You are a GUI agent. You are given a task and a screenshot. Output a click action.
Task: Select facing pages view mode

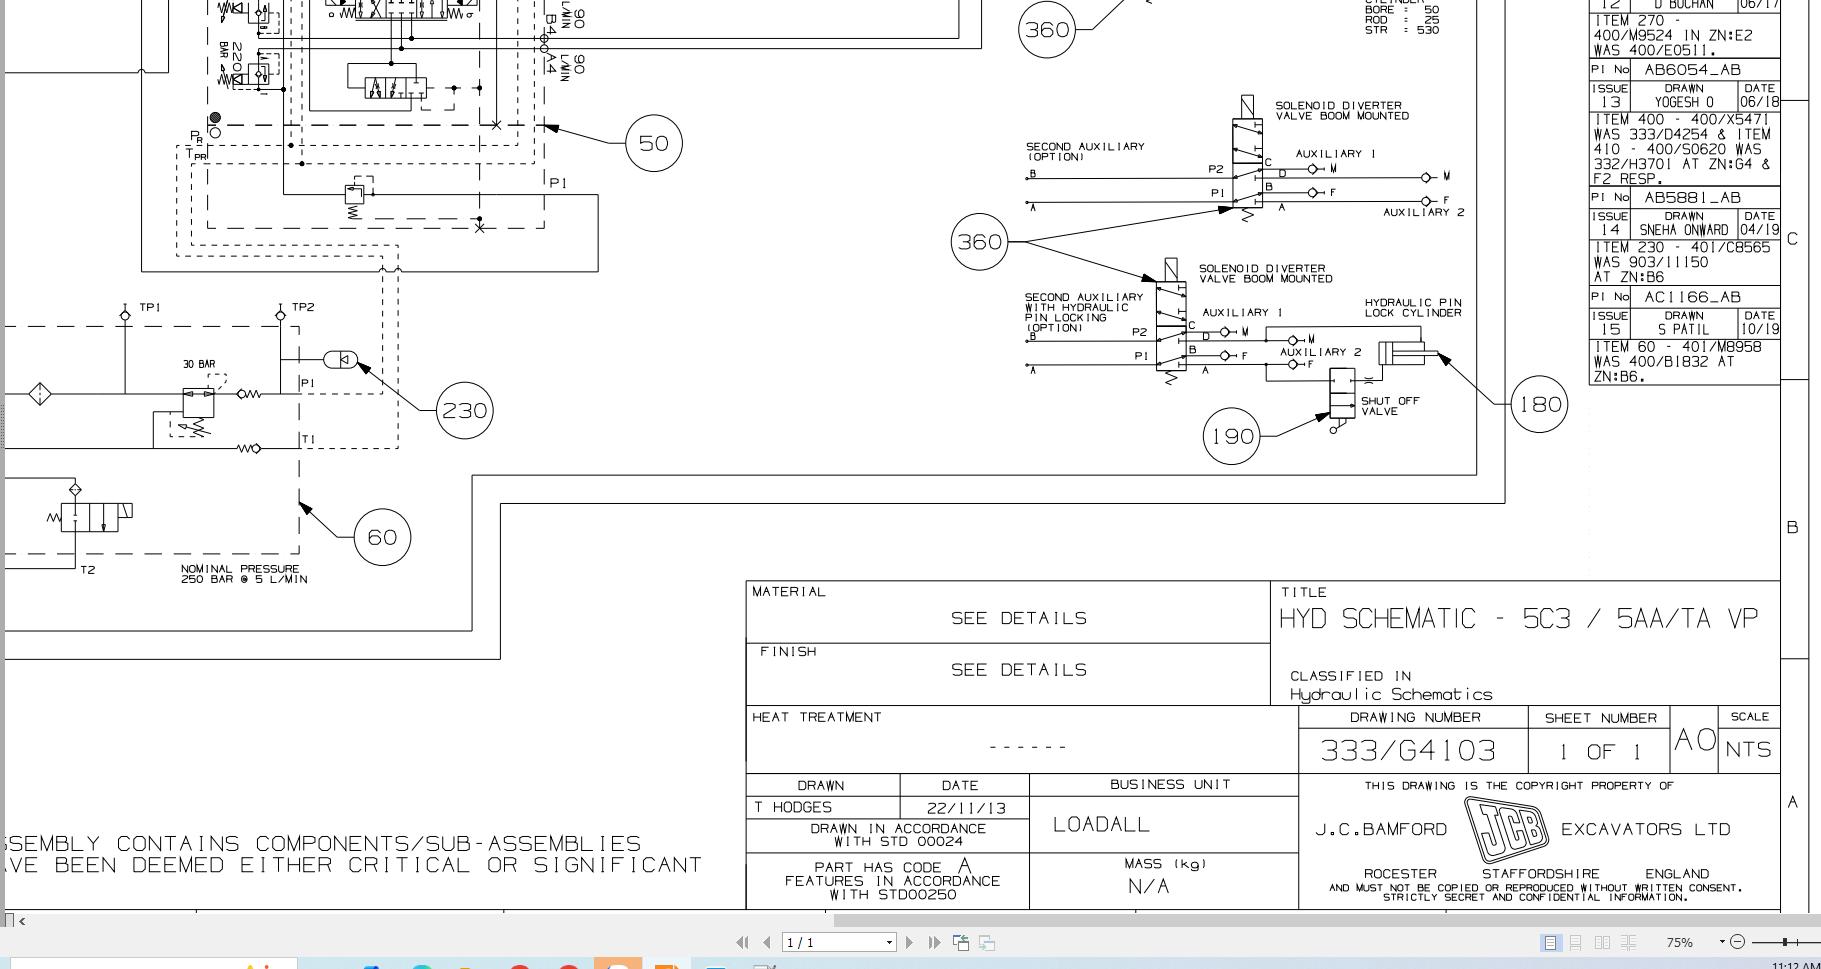coord(1602,942)
